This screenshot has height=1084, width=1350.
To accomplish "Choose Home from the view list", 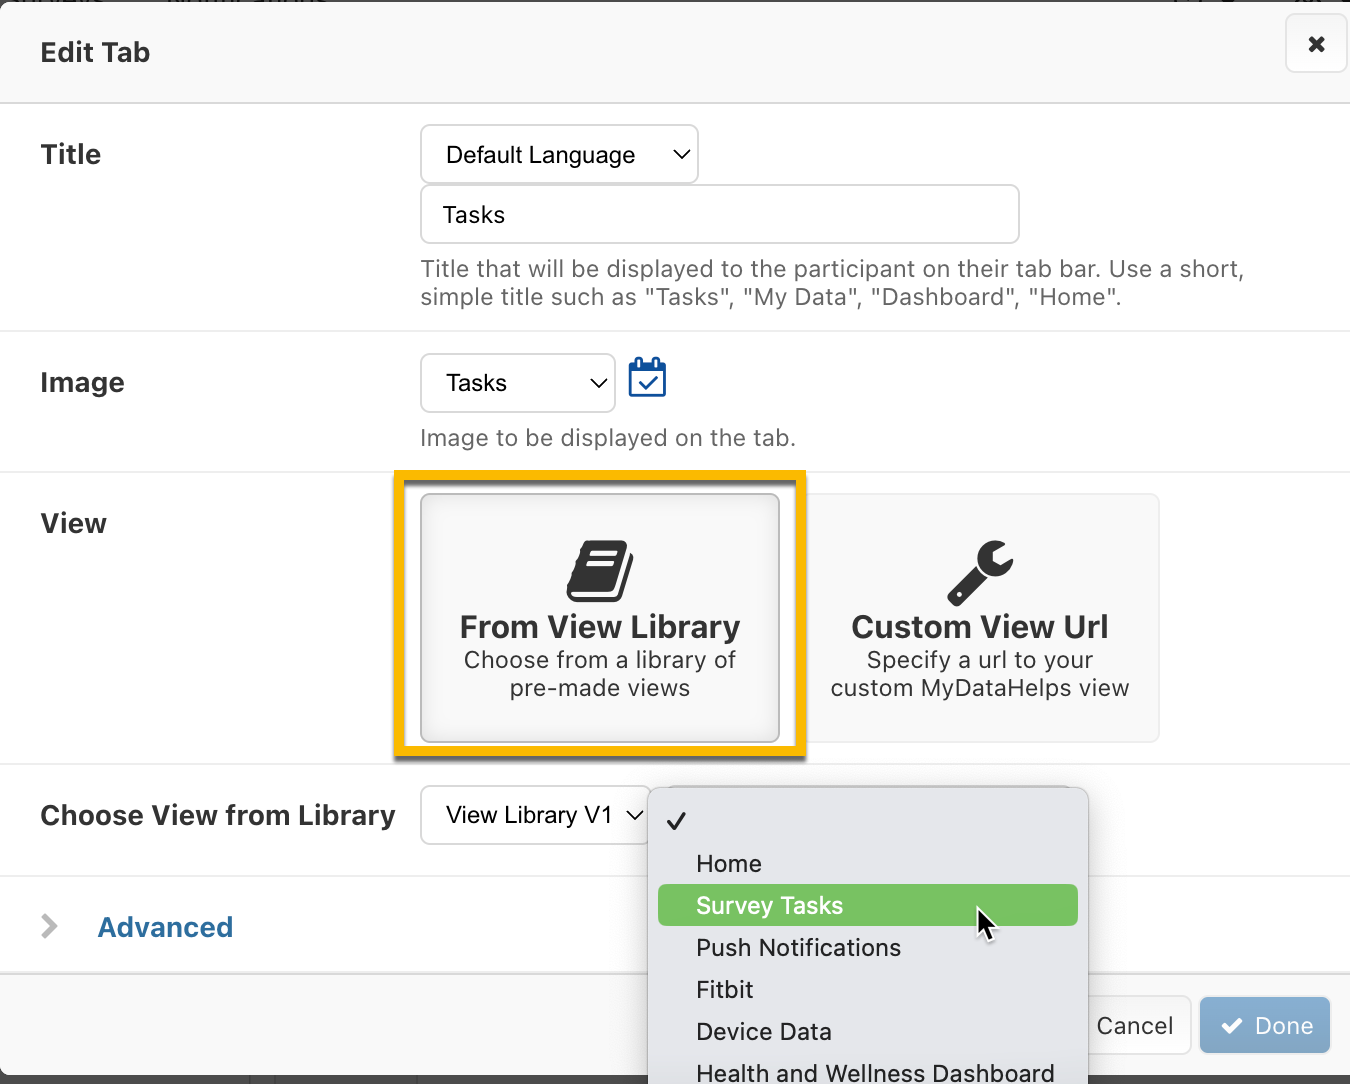I will click(x=868, y=863).
